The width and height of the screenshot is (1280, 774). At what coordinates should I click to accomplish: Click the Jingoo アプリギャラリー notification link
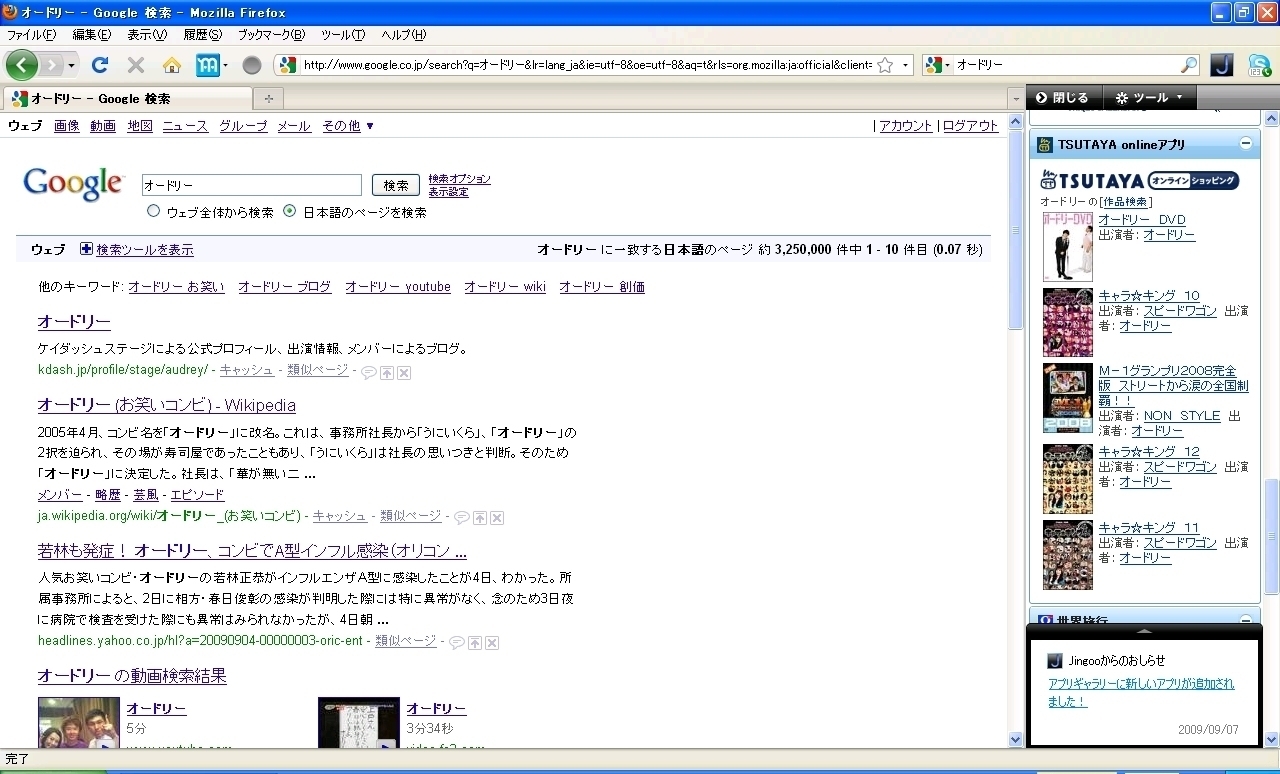[x=1141, y=692]
